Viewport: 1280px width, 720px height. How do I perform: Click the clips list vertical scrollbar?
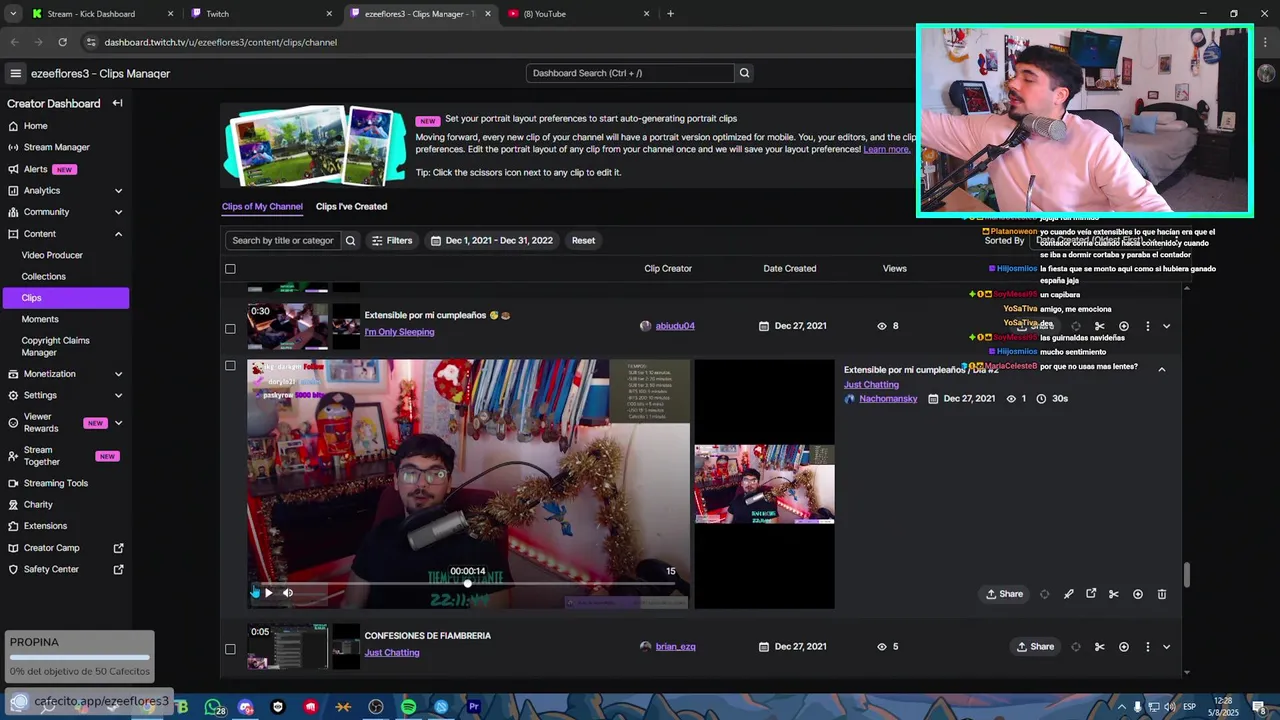click(x=1187, y=575)
